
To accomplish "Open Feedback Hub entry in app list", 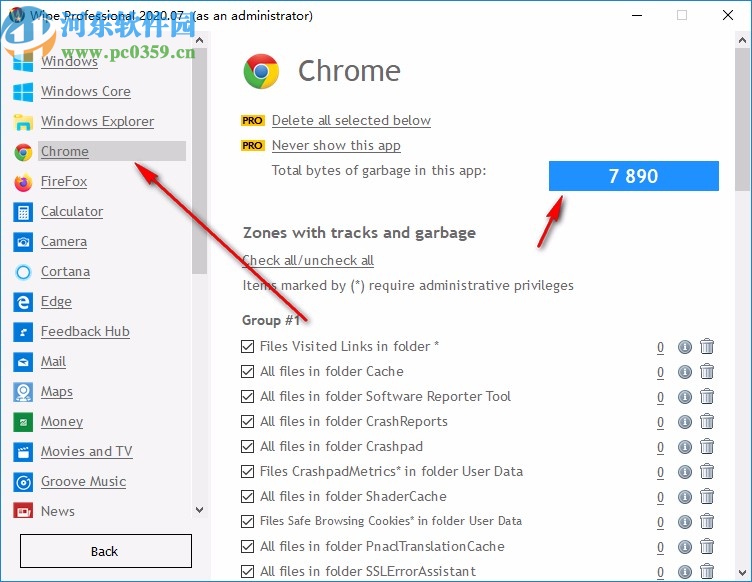I will click(x=85, y=332).
